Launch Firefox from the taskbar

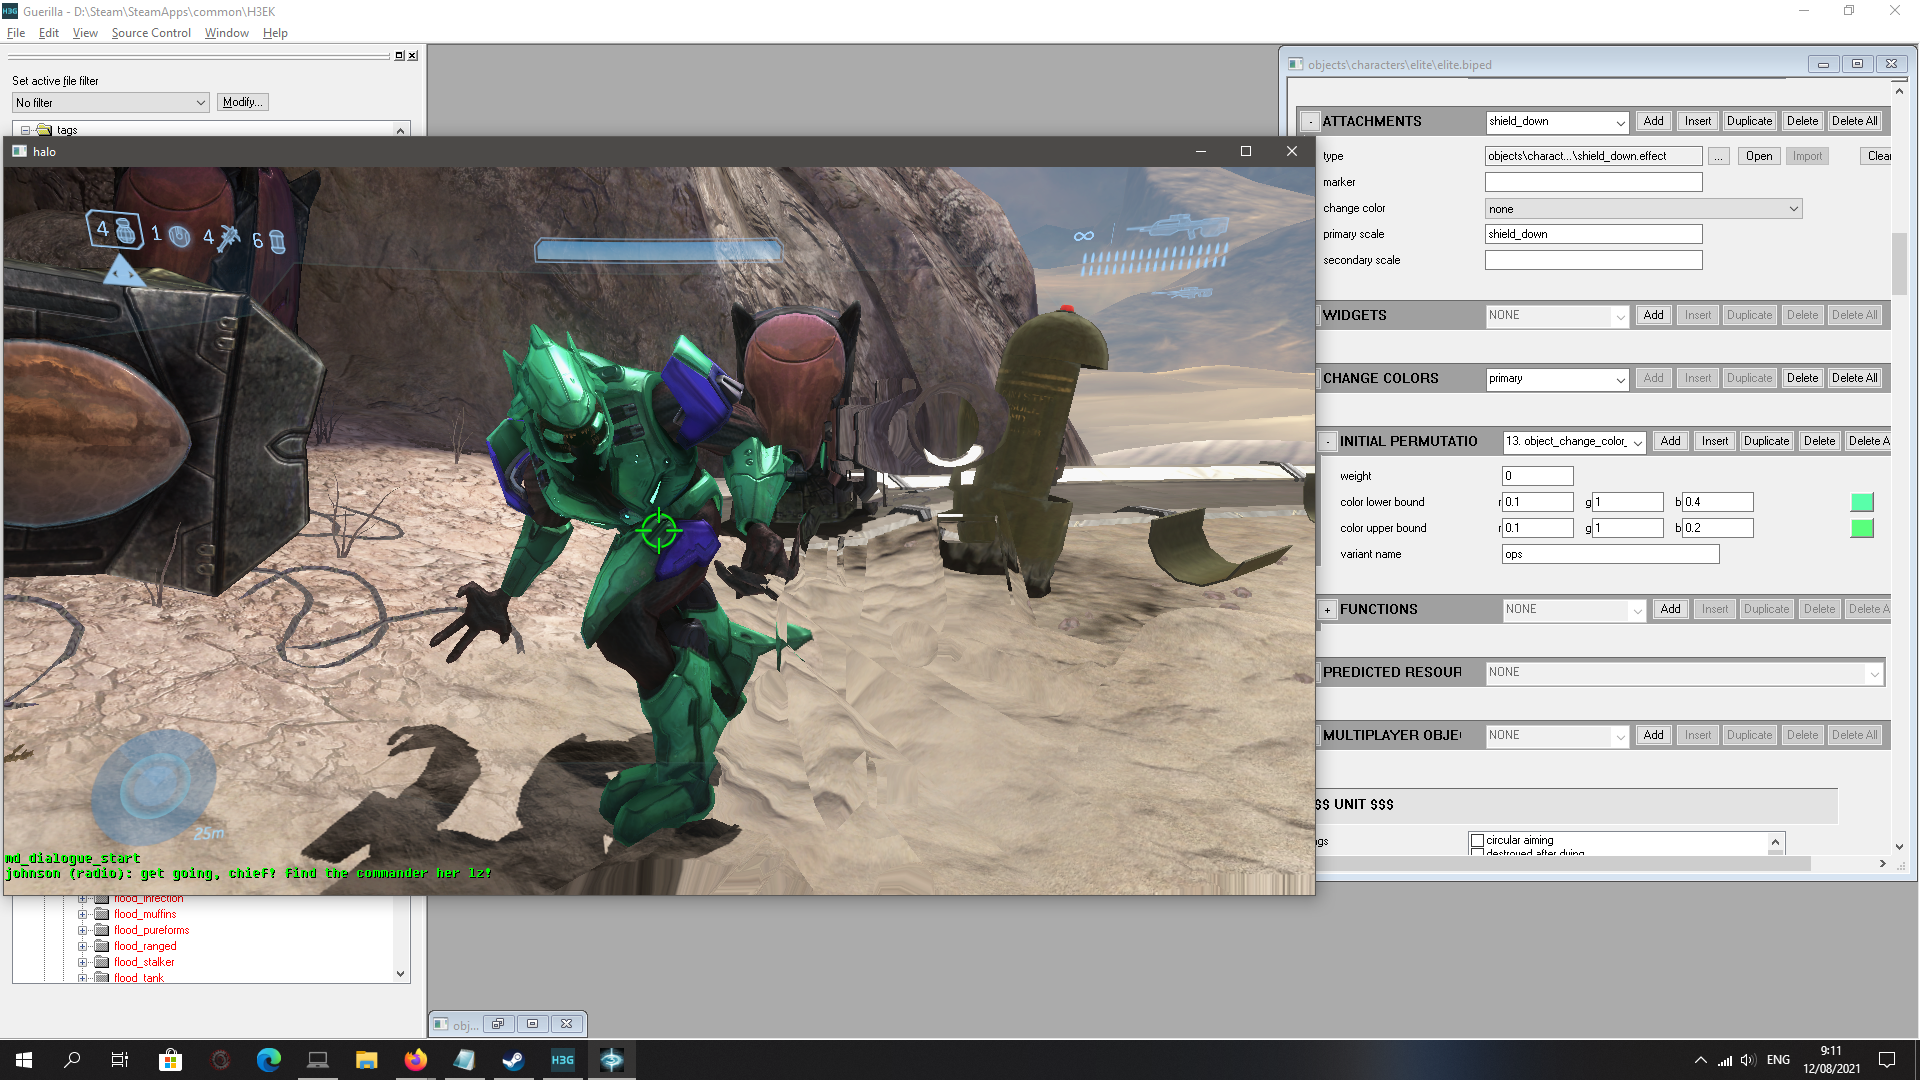click(416, 1060)
